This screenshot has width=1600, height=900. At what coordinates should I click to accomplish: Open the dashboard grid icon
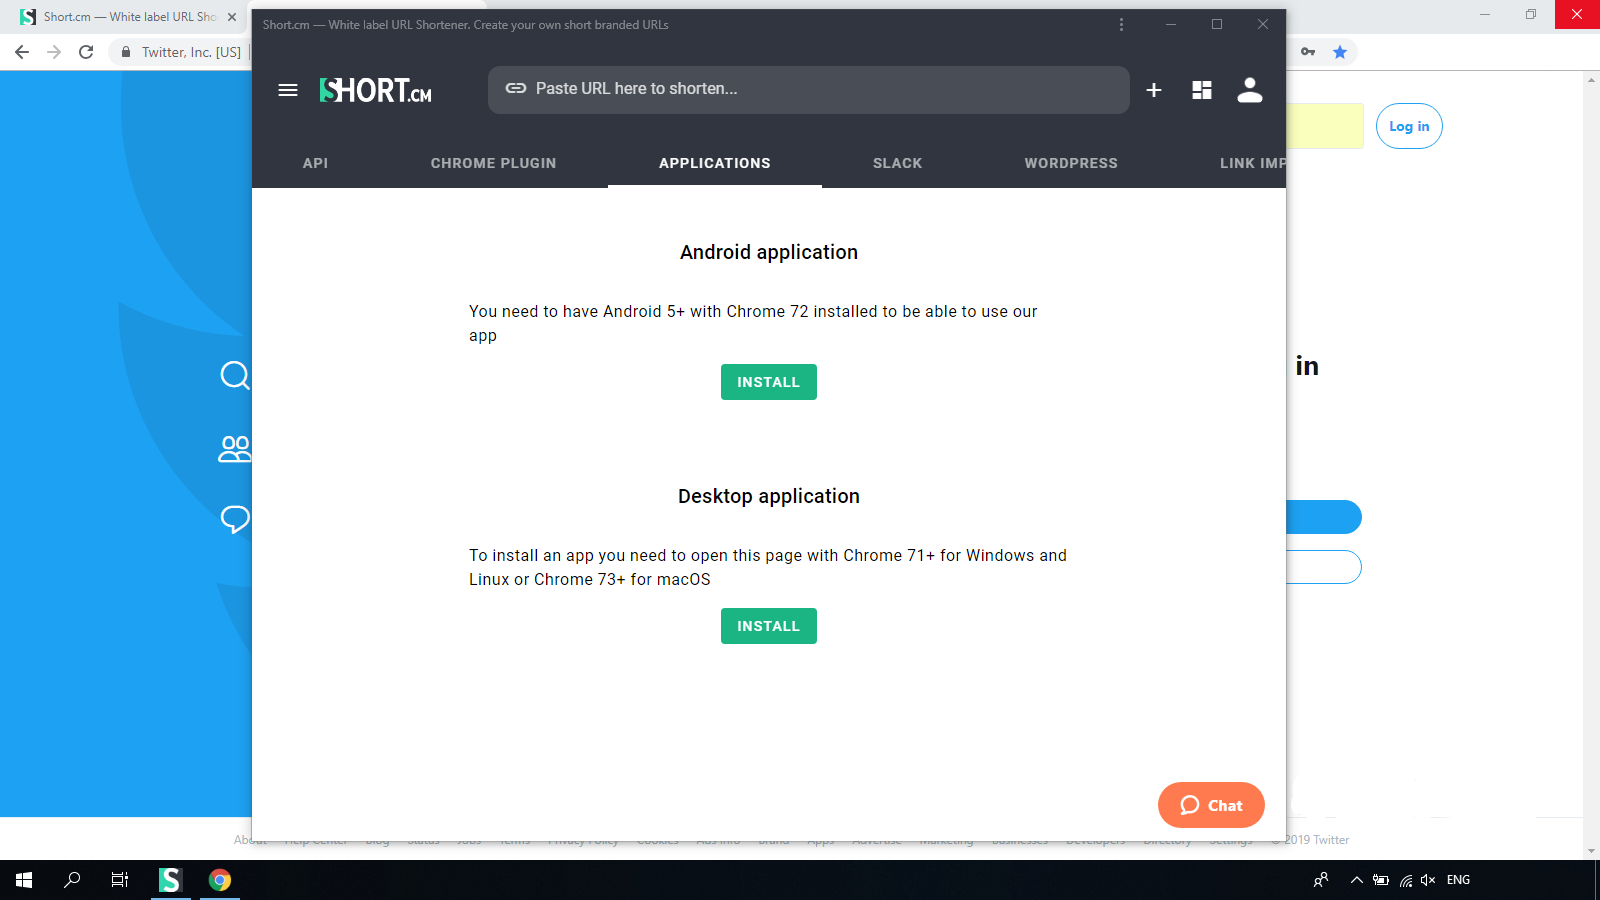pos(1201,90)
